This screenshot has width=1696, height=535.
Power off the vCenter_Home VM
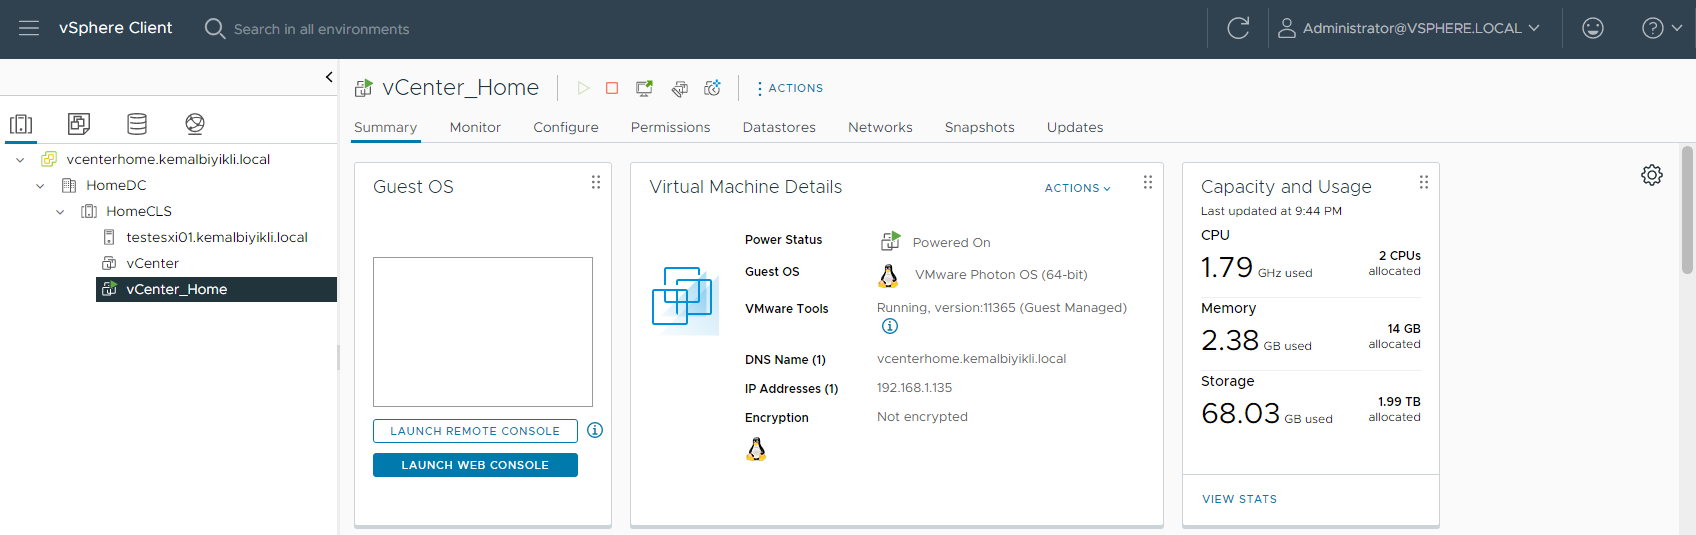point(612,88)
